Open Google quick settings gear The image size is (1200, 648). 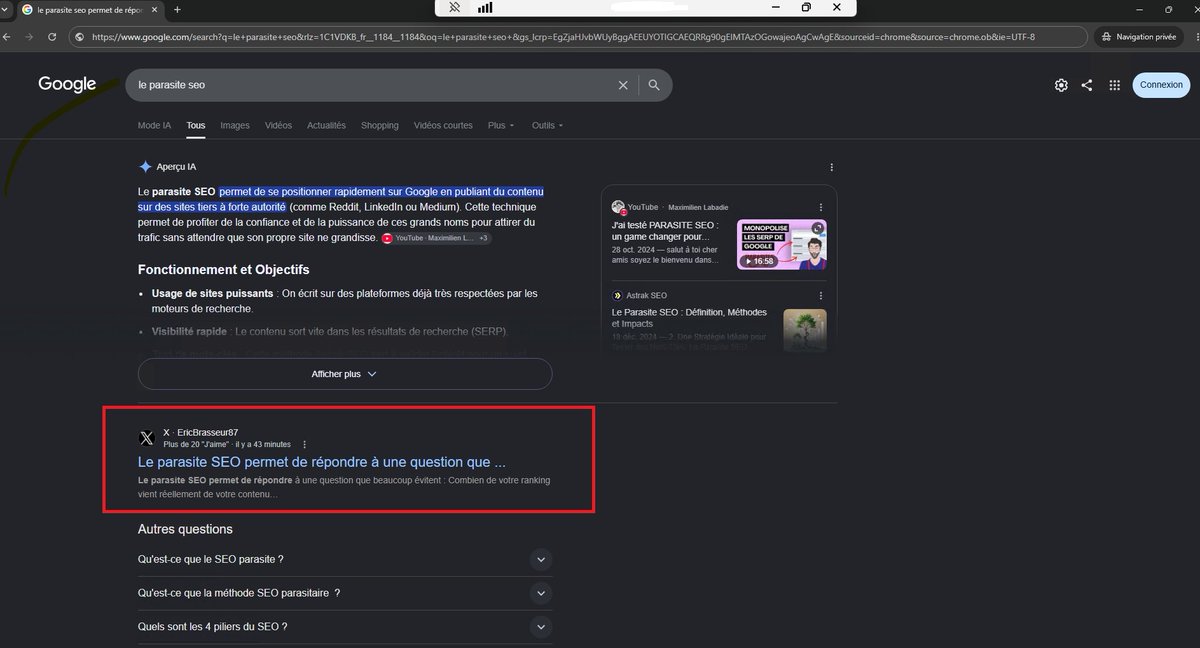(x=1061, y=85)
